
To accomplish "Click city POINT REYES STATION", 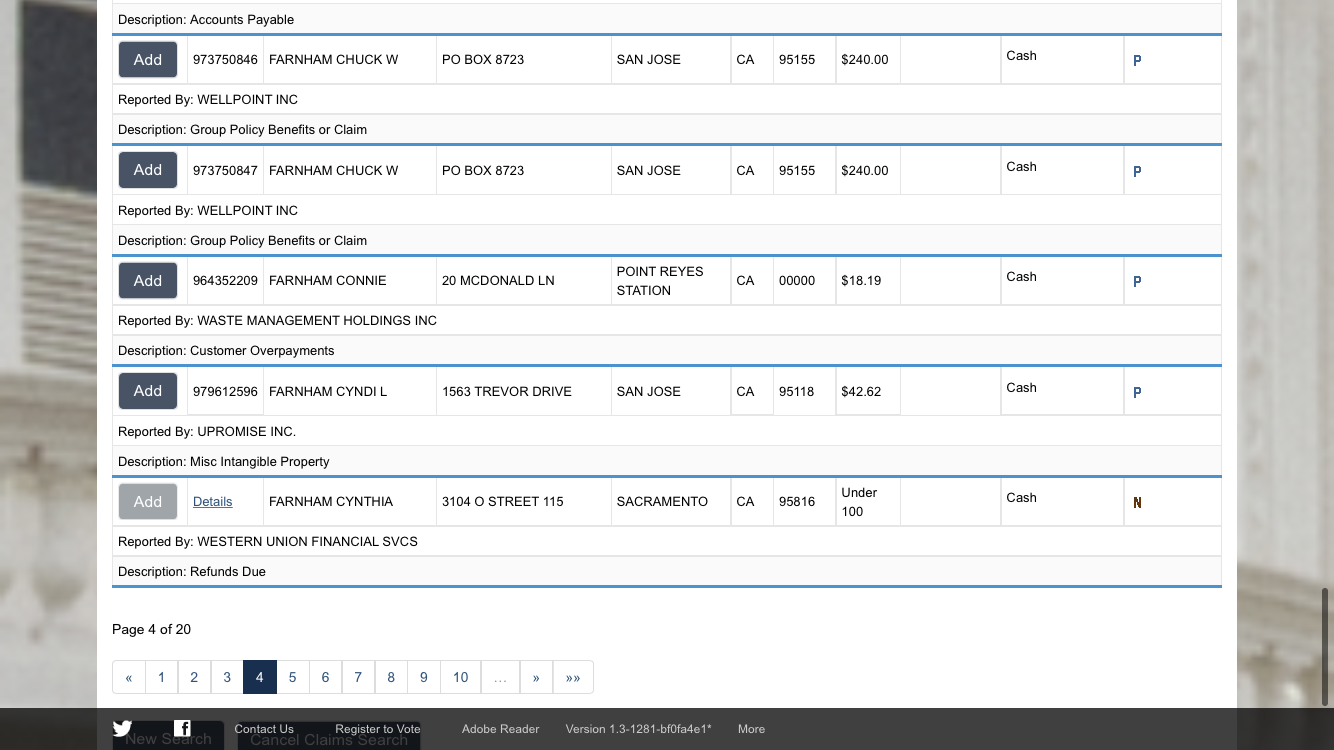I will click(x=660, y=281).
